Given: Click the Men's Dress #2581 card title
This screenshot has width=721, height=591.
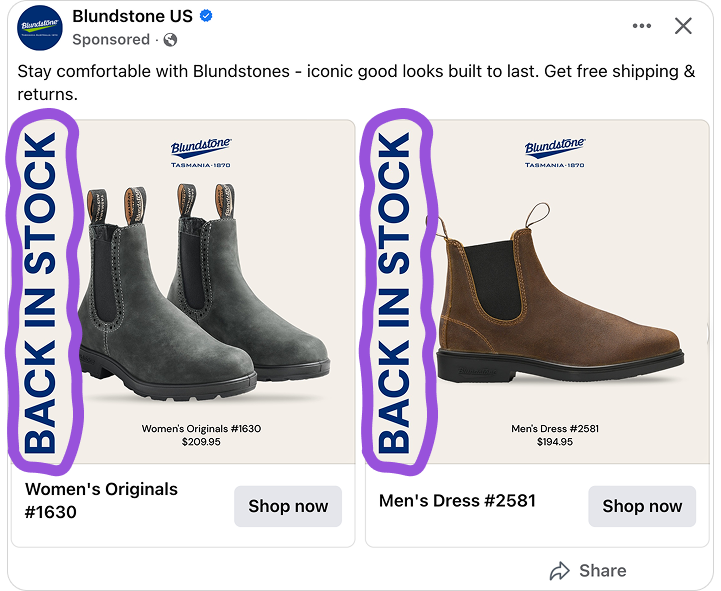Looking at the screenshot, I should click(x=458, y=500).
